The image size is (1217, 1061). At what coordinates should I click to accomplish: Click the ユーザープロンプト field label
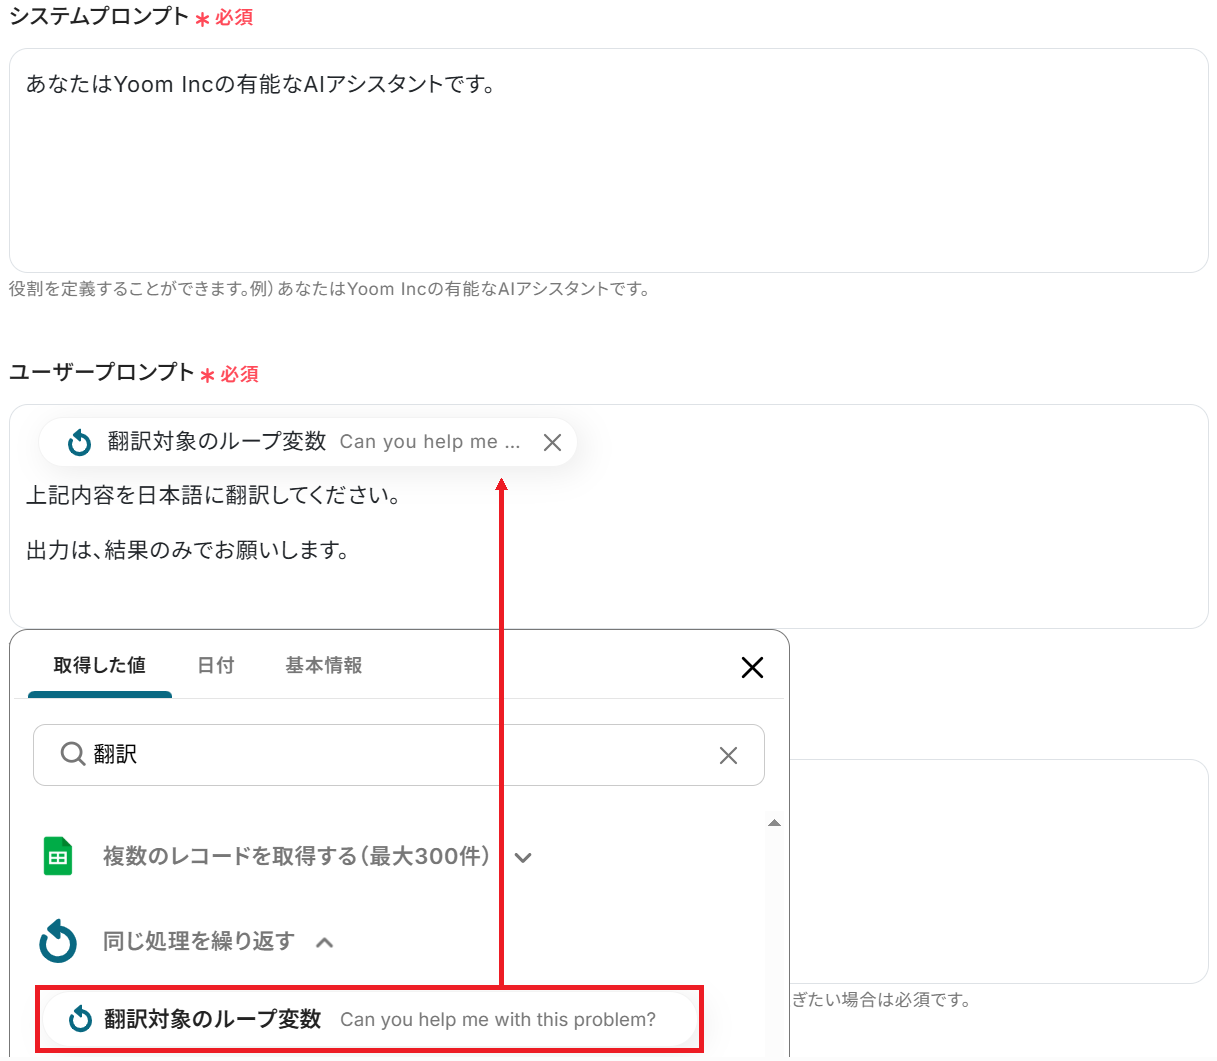[102, 372]
